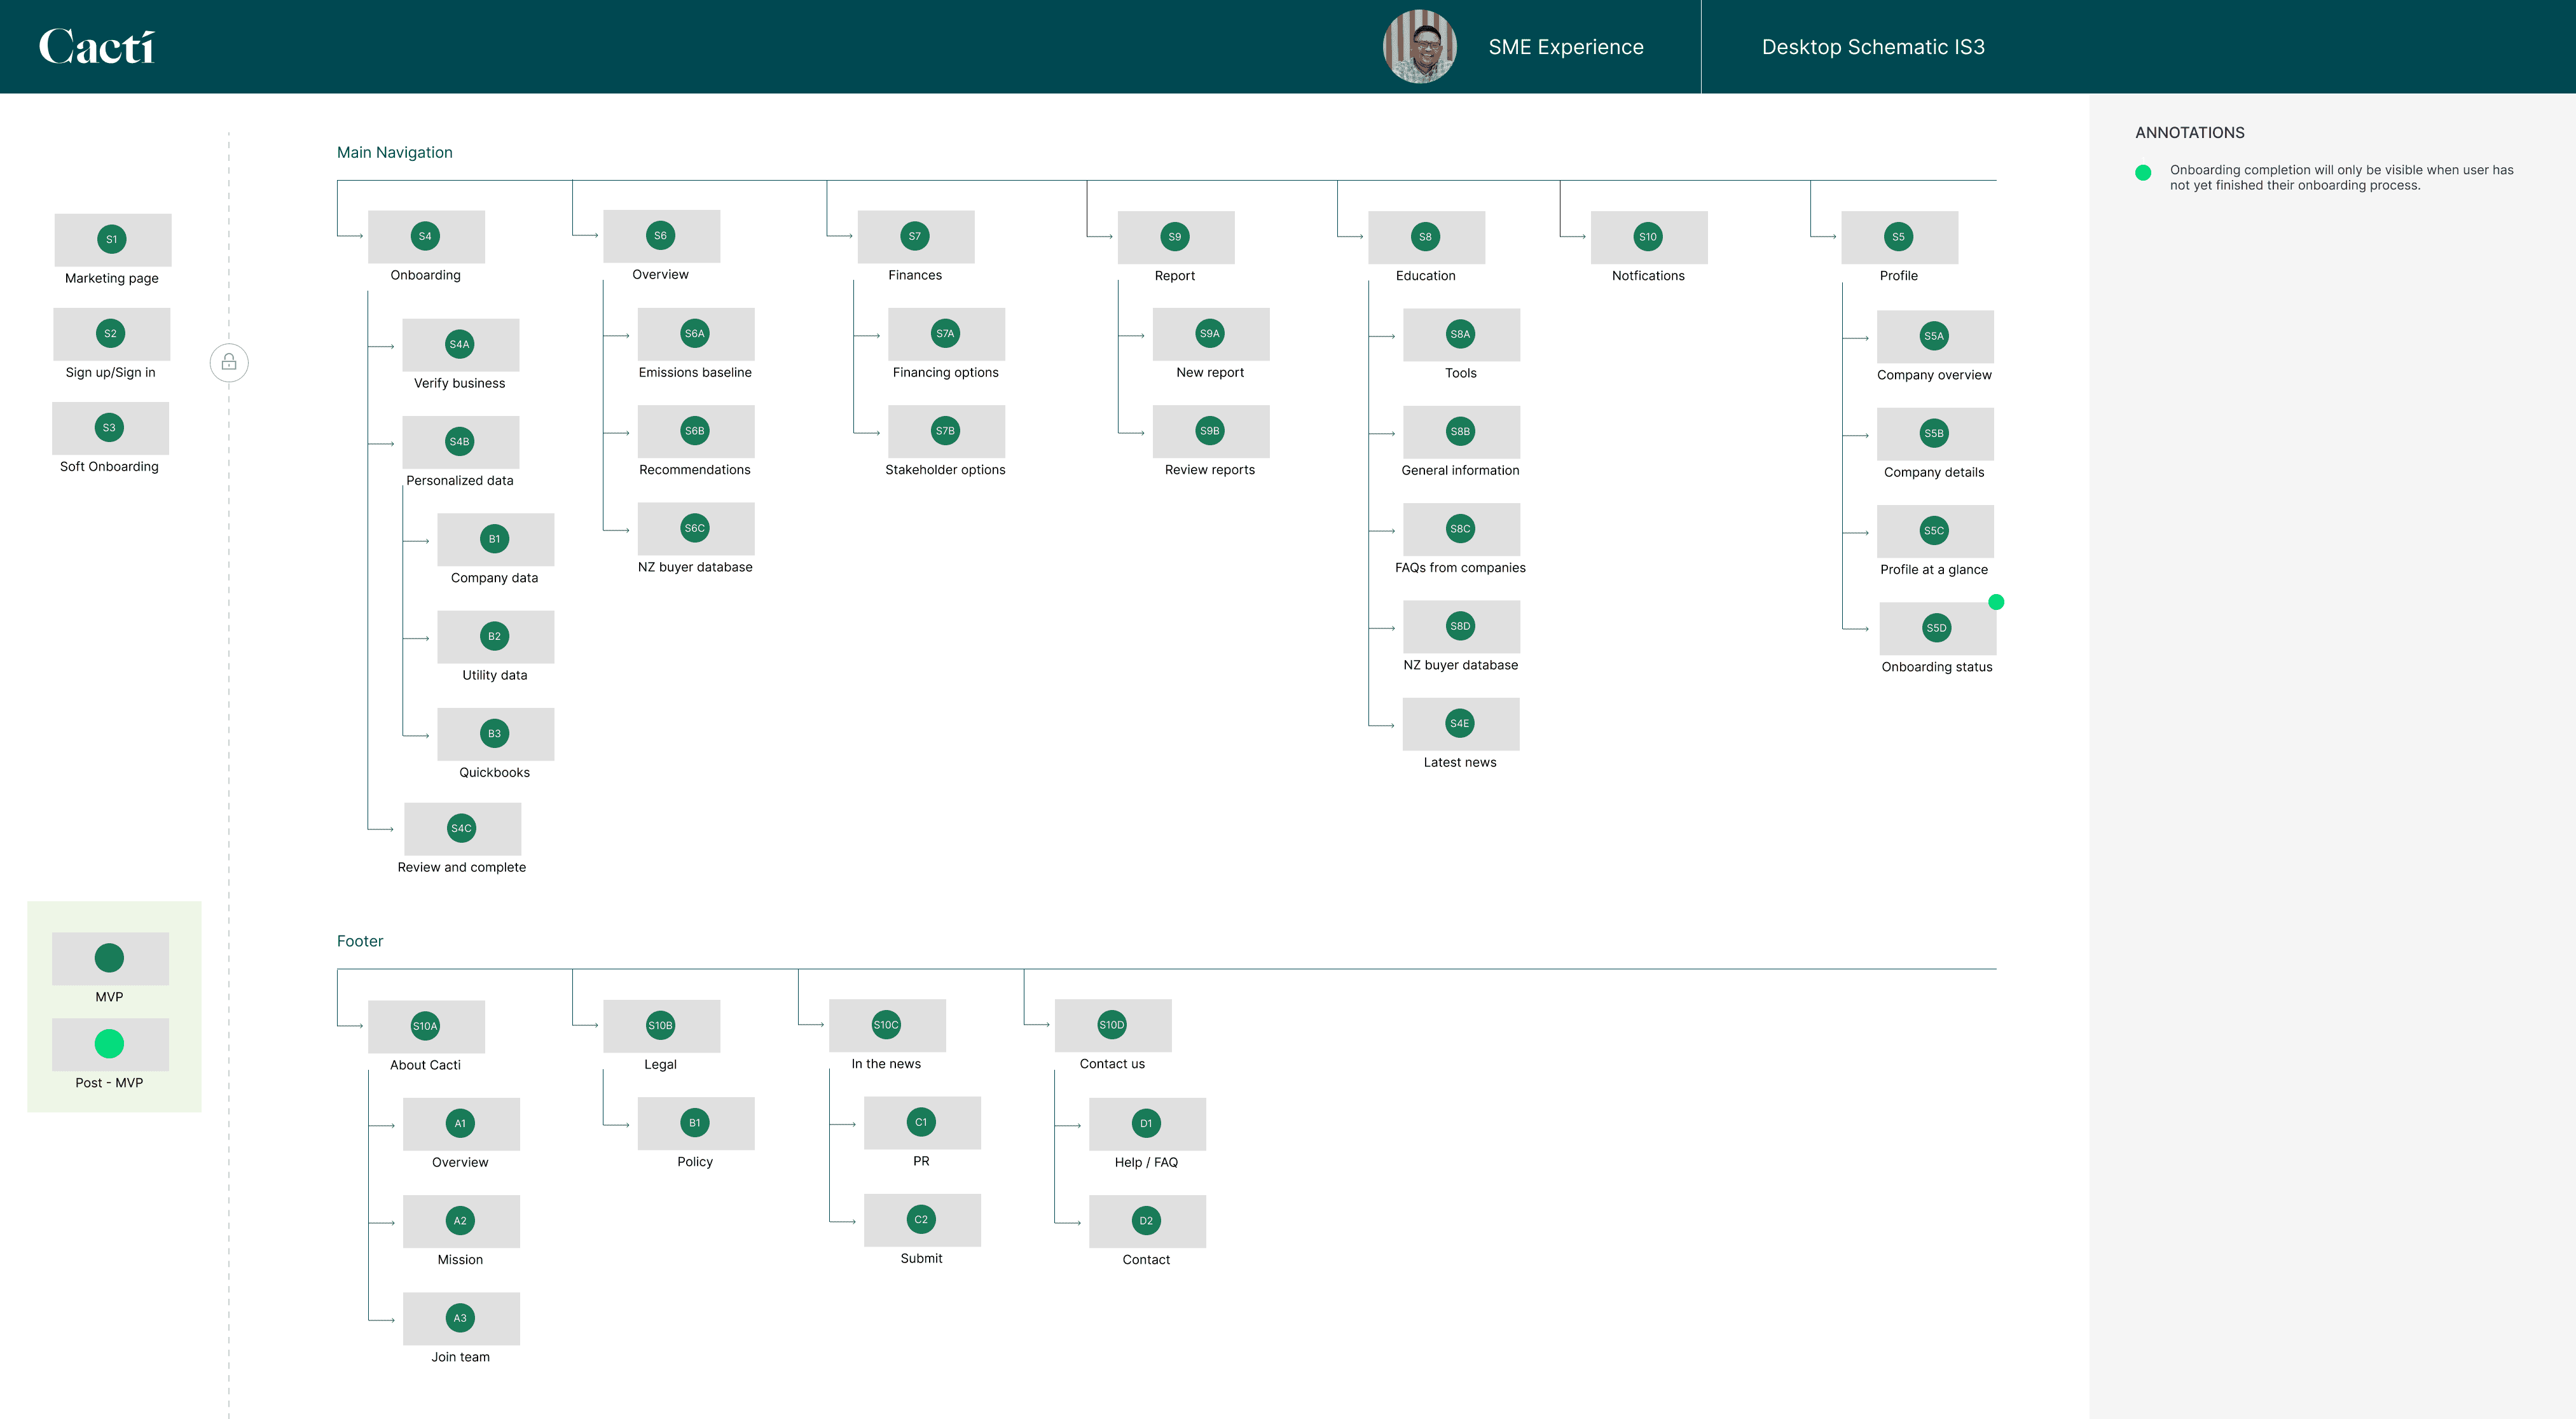The image size is (2576, 1419).
Task: Click the B1 Policy footer badge
Action: pos(695,1122)
